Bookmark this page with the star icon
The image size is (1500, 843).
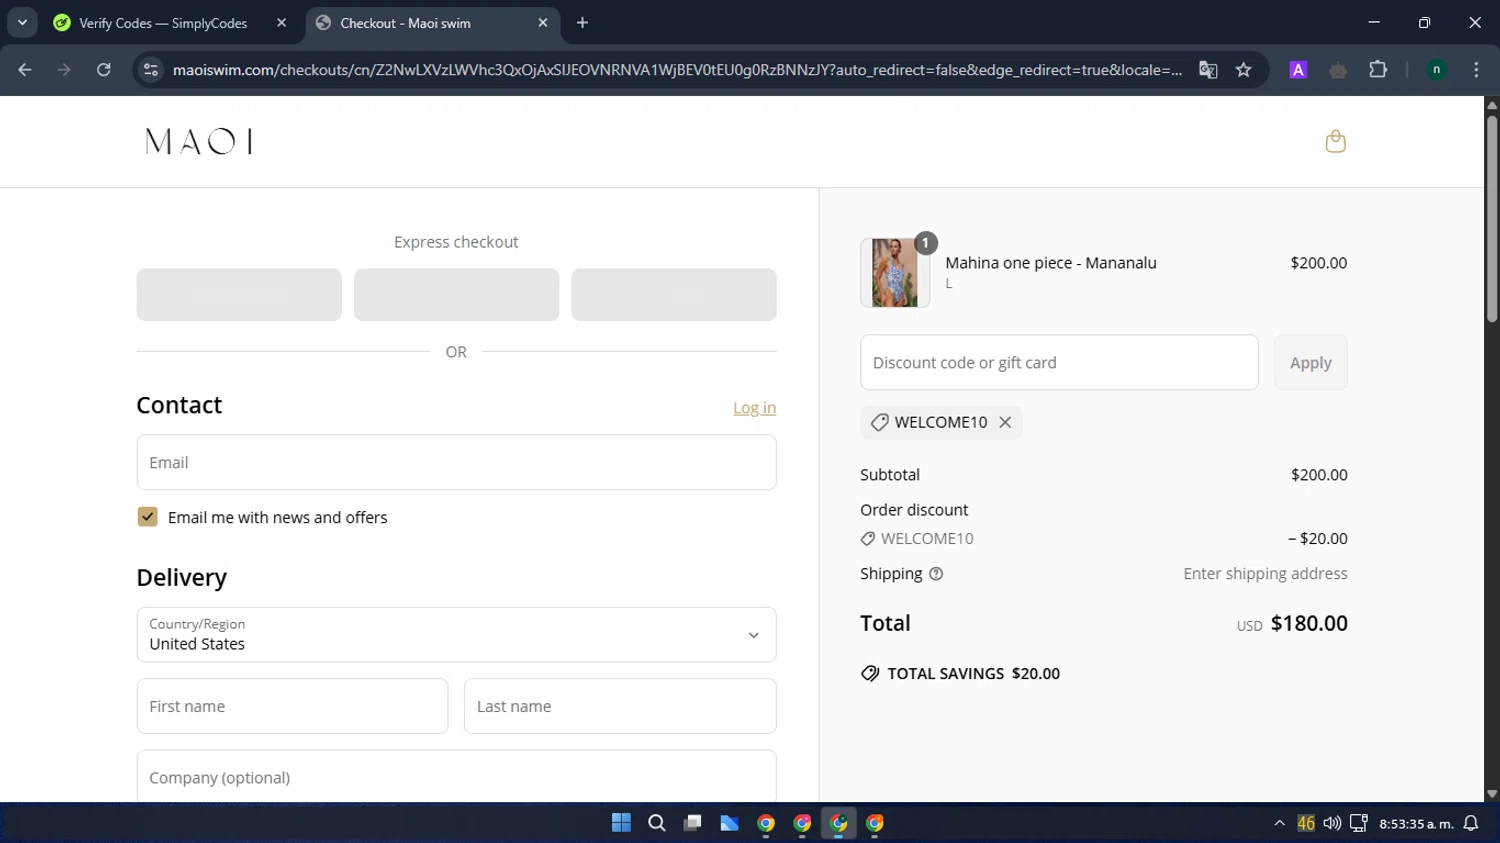tap(1243, 70)
